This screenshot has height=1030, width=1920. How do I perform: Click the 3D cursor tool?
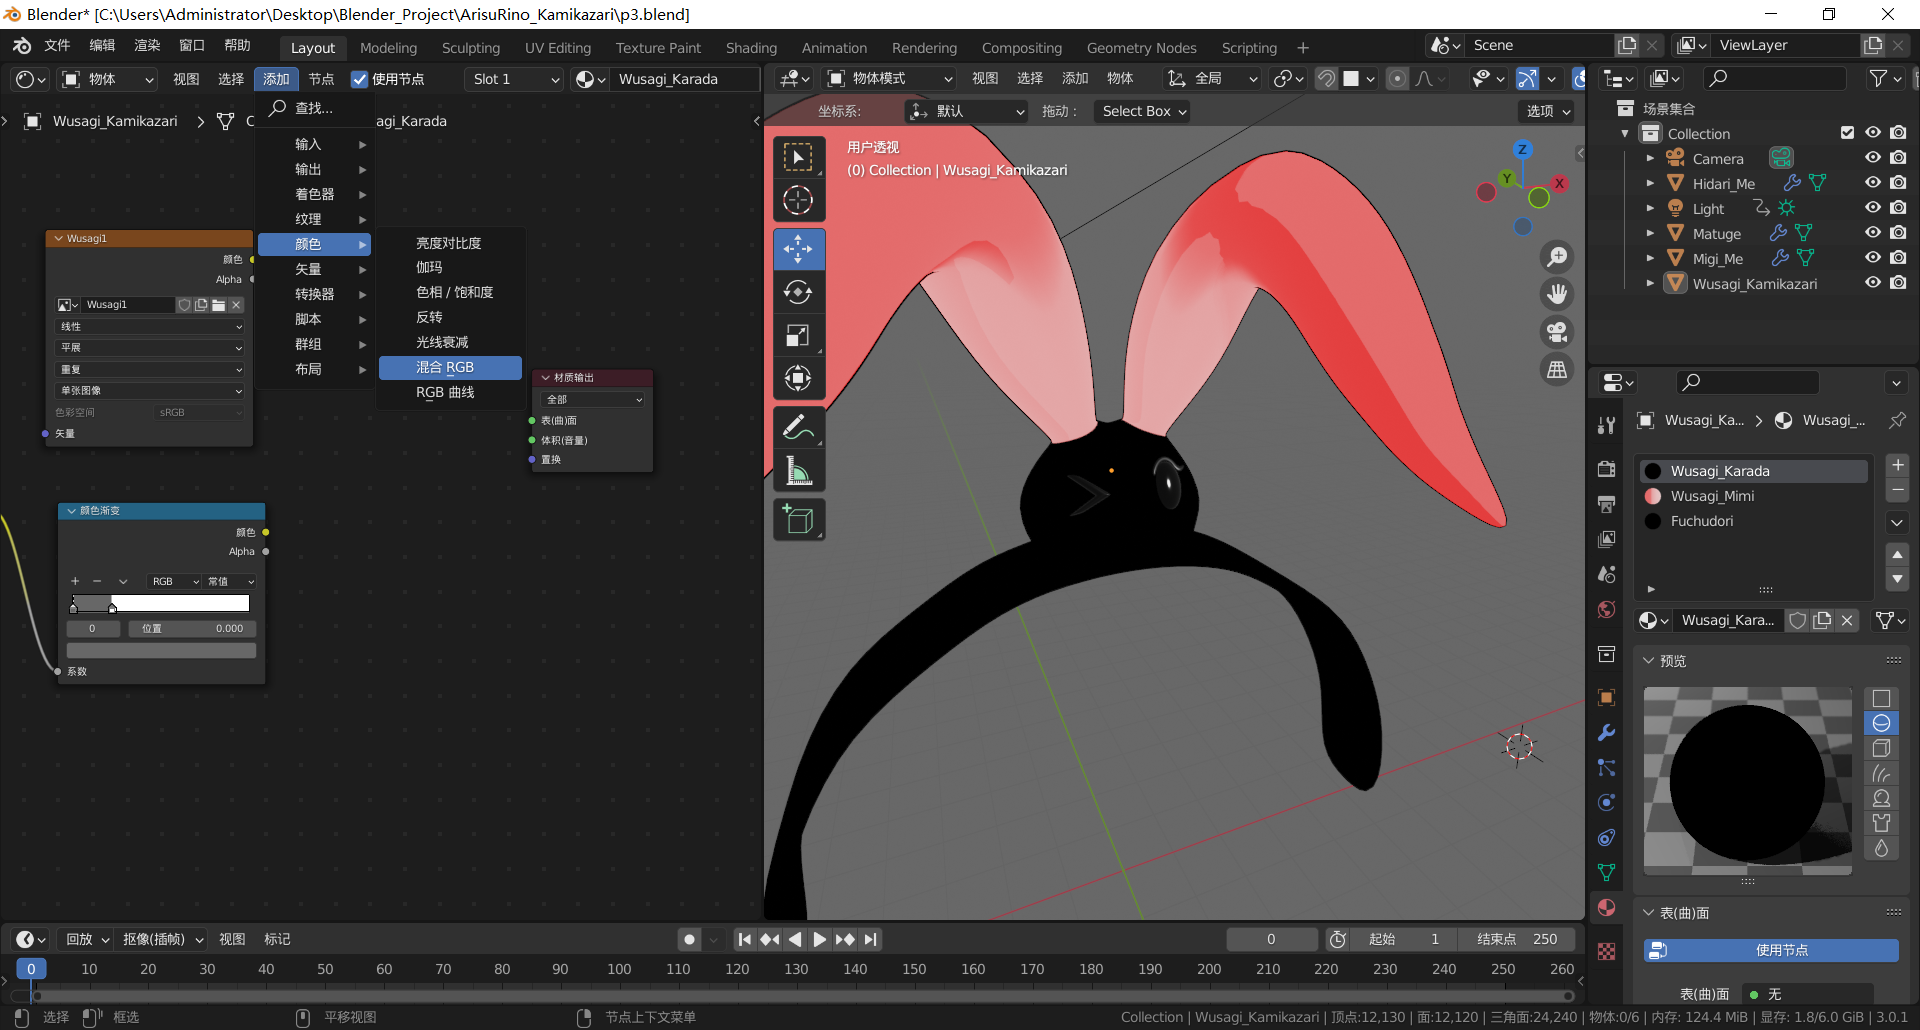click(798, 200)
